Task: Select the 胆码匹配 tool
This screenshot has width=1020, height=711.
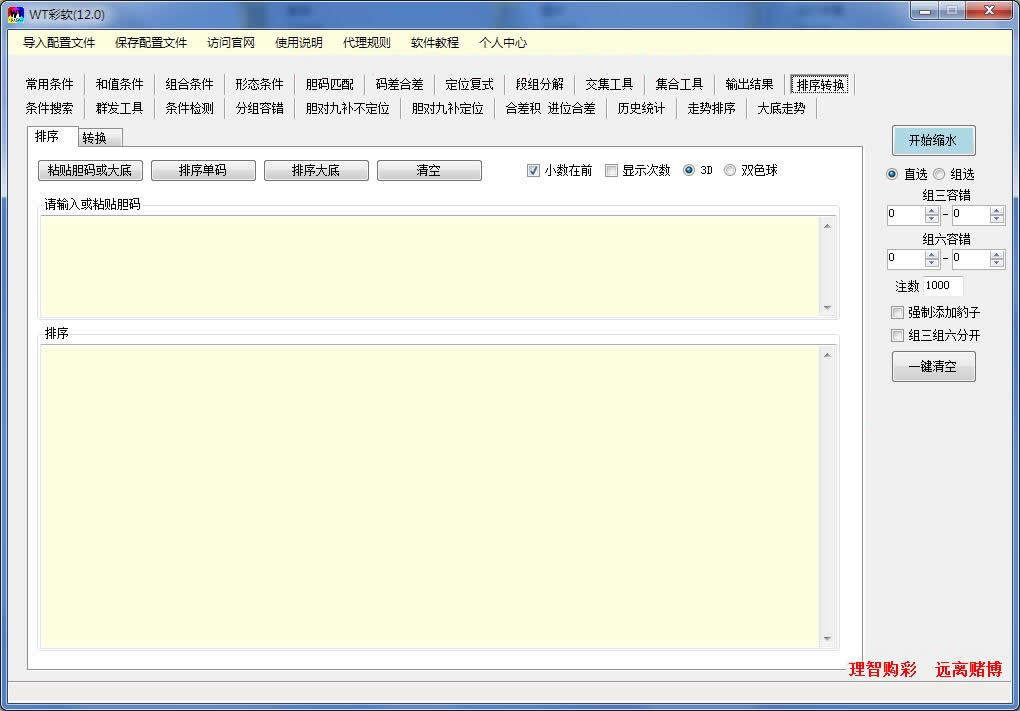Action: 328,84
